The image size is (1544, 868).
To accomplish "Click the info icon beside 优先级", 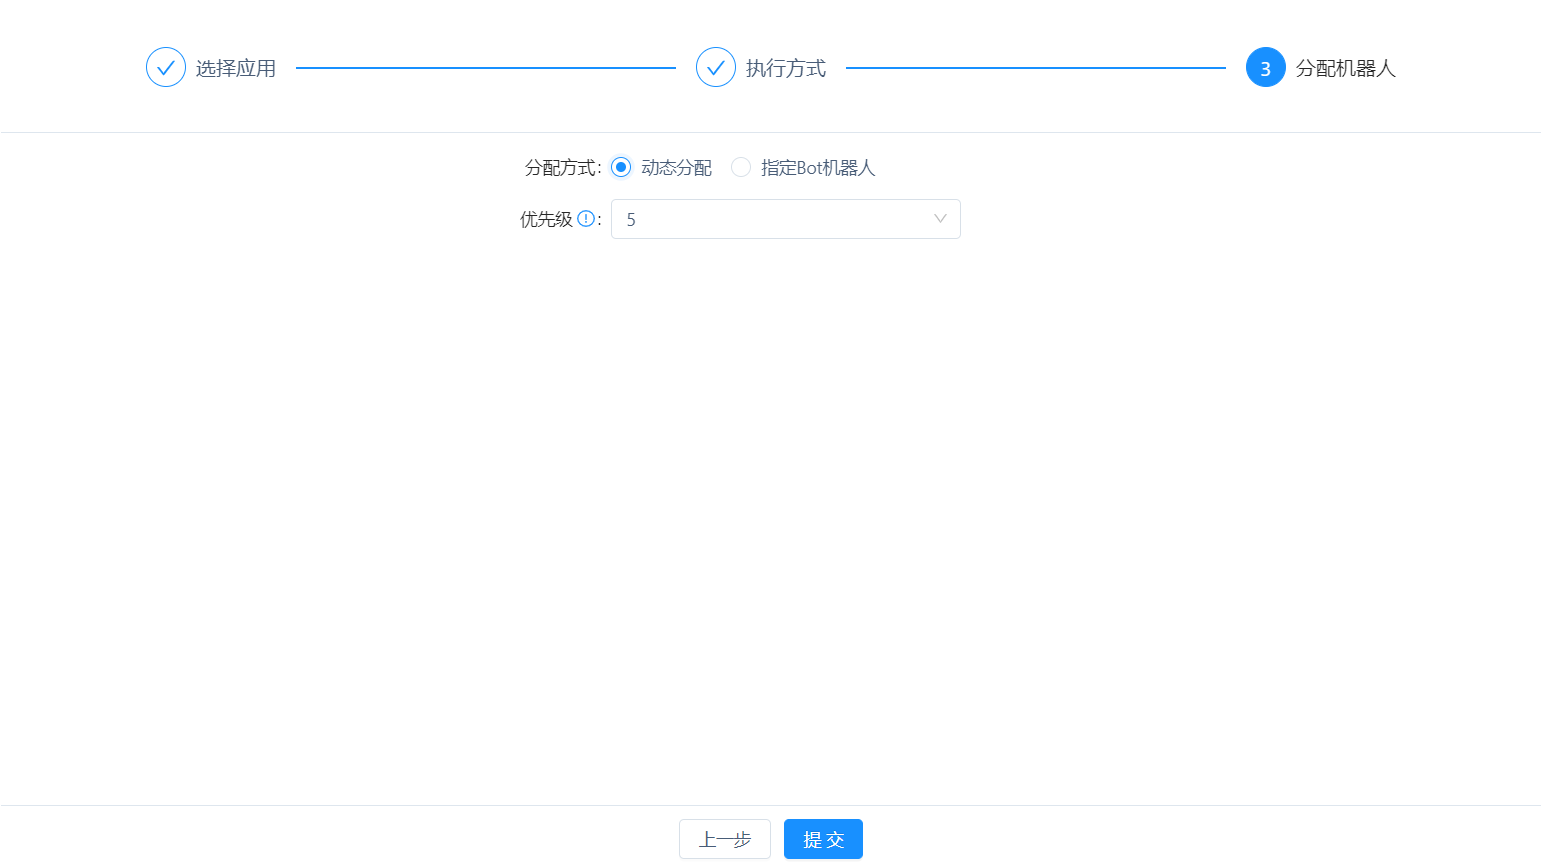I will tap(586, 219).
